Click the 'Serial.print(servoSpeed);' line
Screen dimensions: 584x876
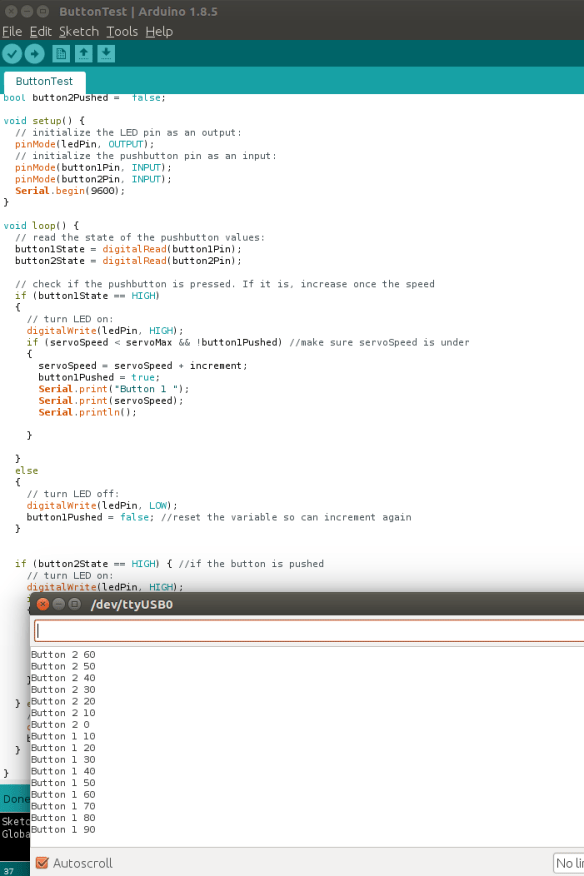click(x=111, y=401)
